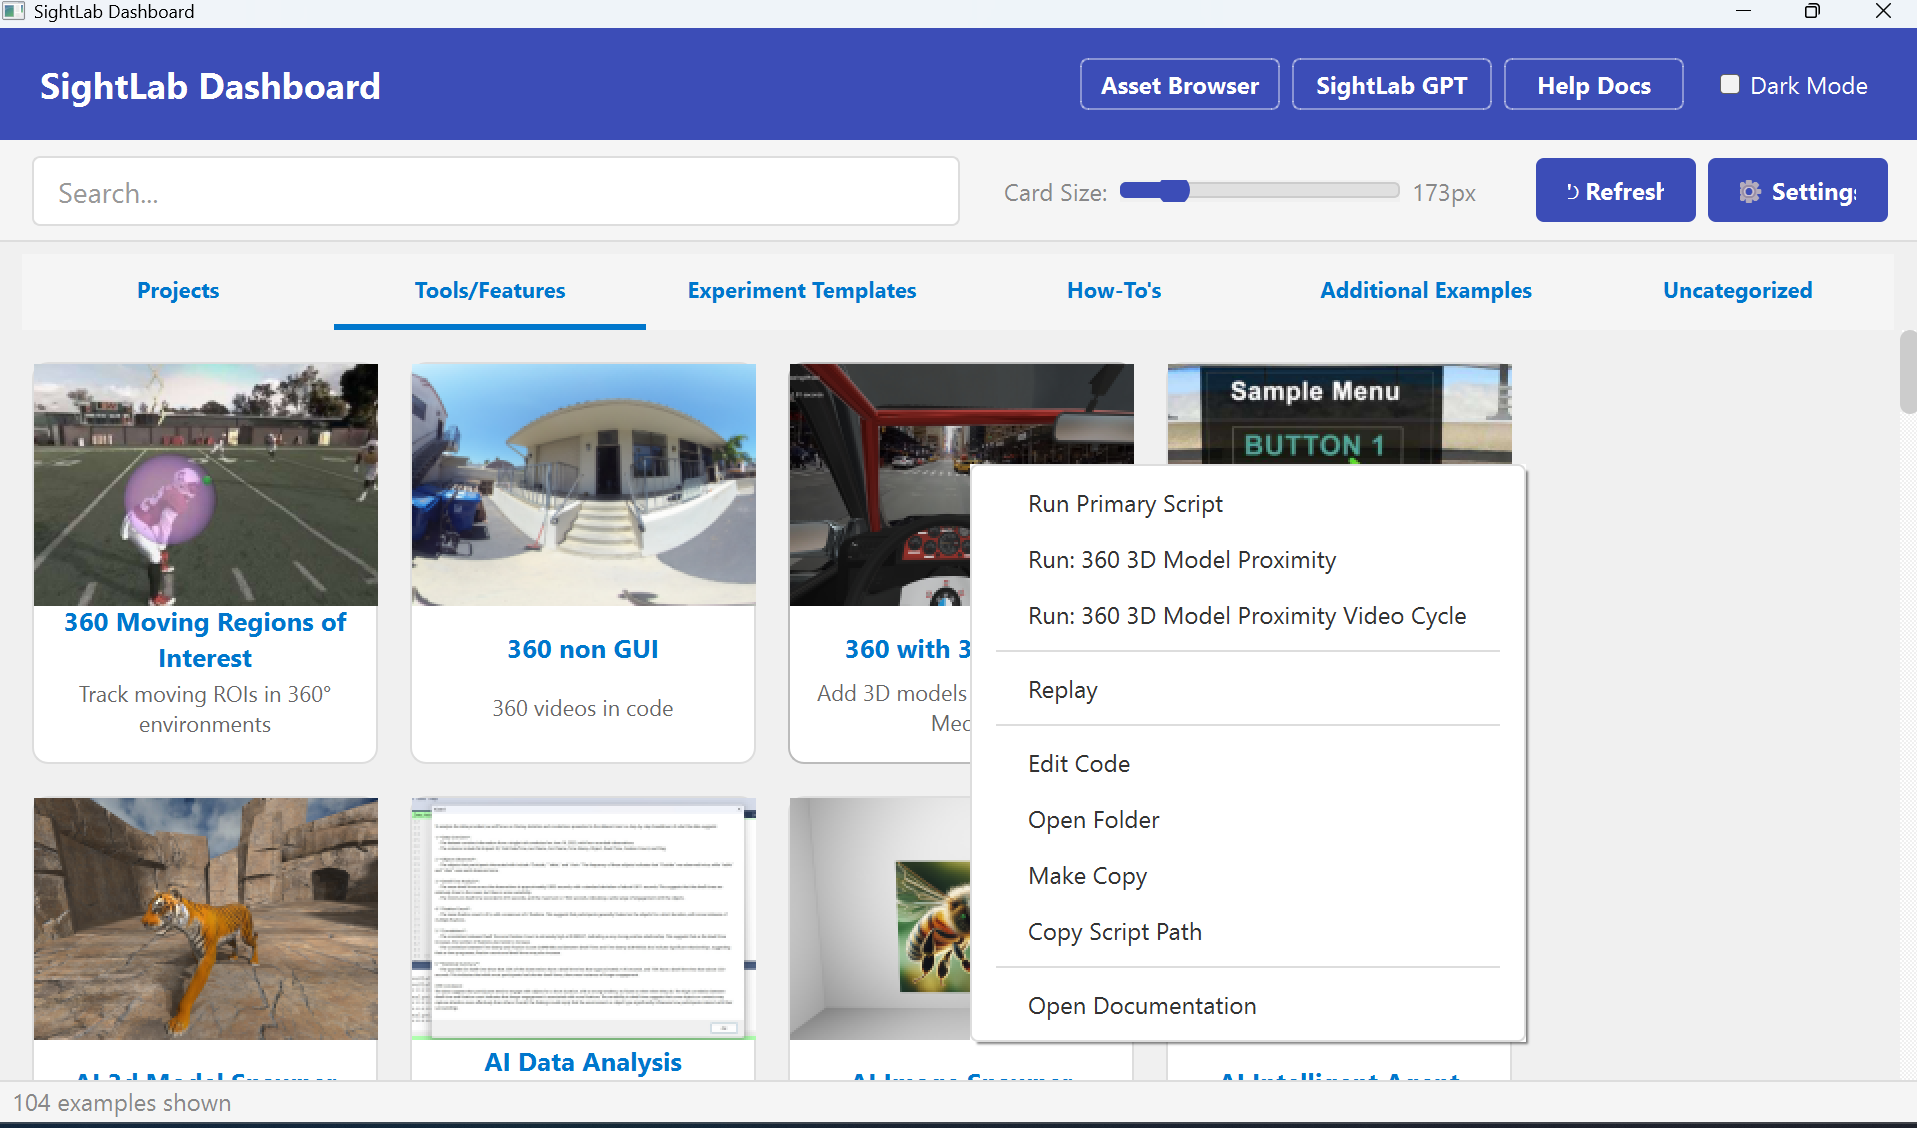Image resolution: width=1917 pixels, height=1128 pixels.
Task: Click the Refresh arrow icon
Action: 1572,191
